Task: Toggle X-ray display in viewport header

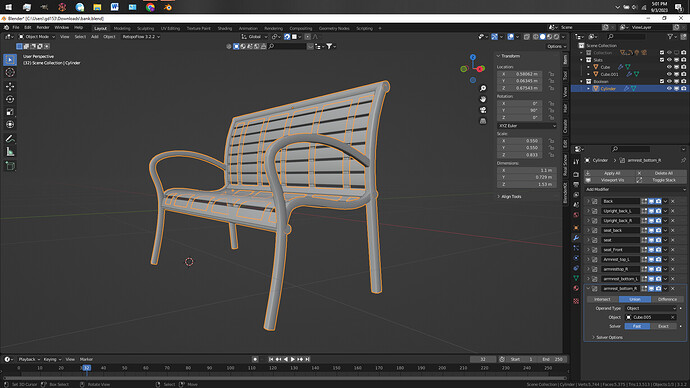Action: click(527, 37)
